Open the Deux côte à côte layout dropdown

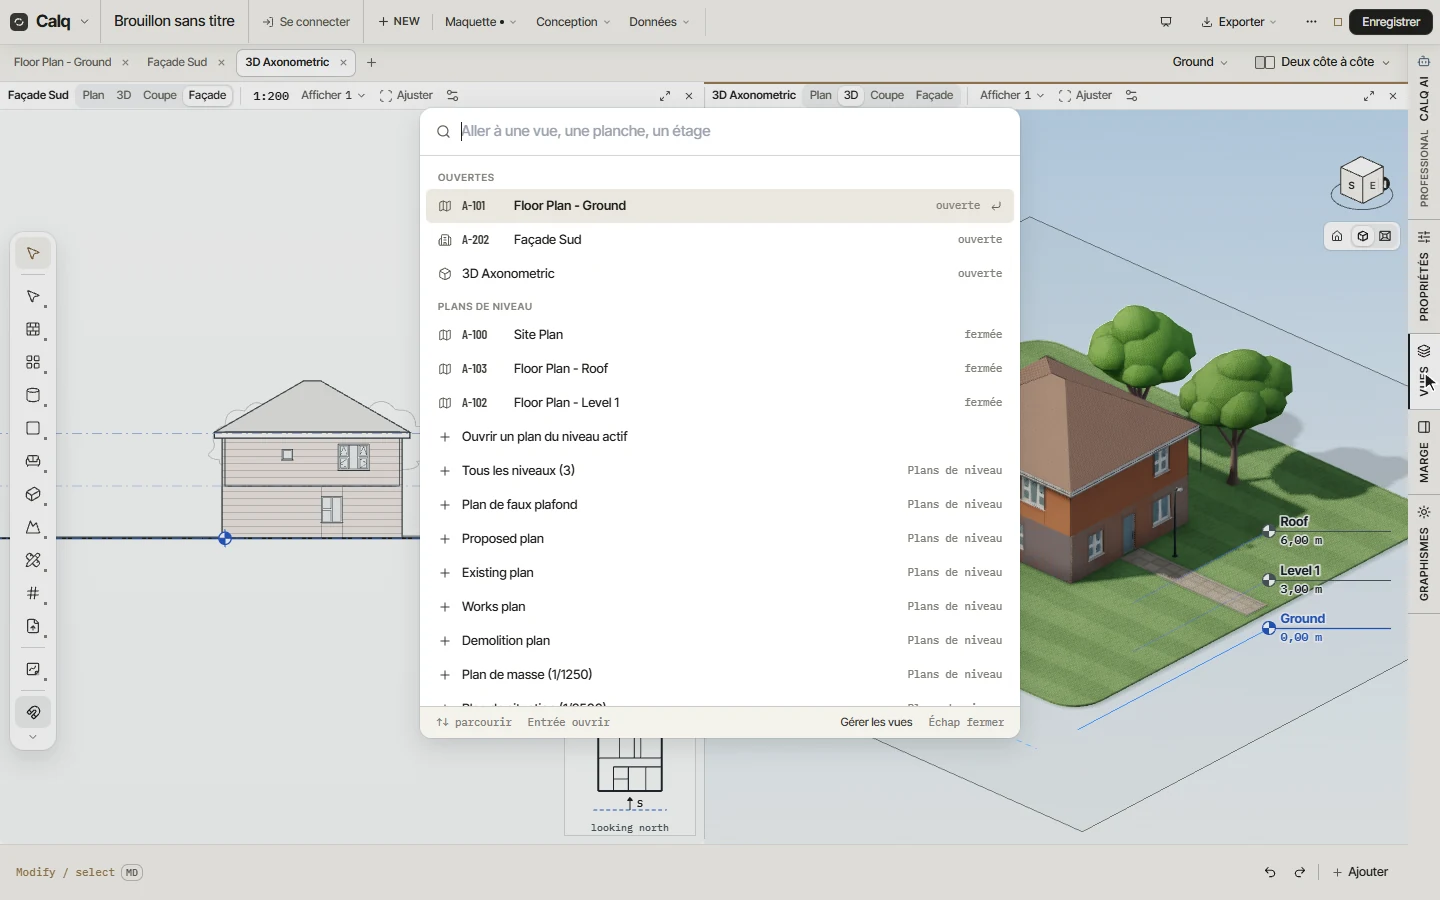1322,62
